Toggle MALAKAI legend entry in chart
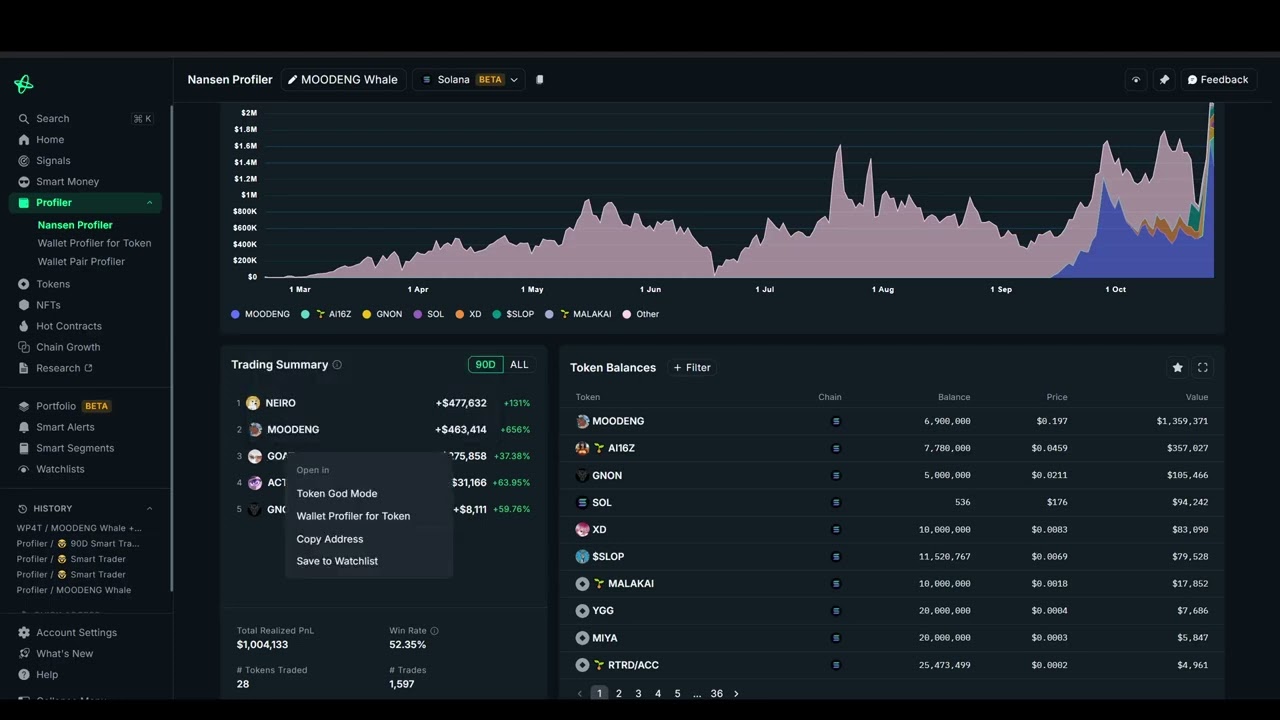 [x=578, y=314]
